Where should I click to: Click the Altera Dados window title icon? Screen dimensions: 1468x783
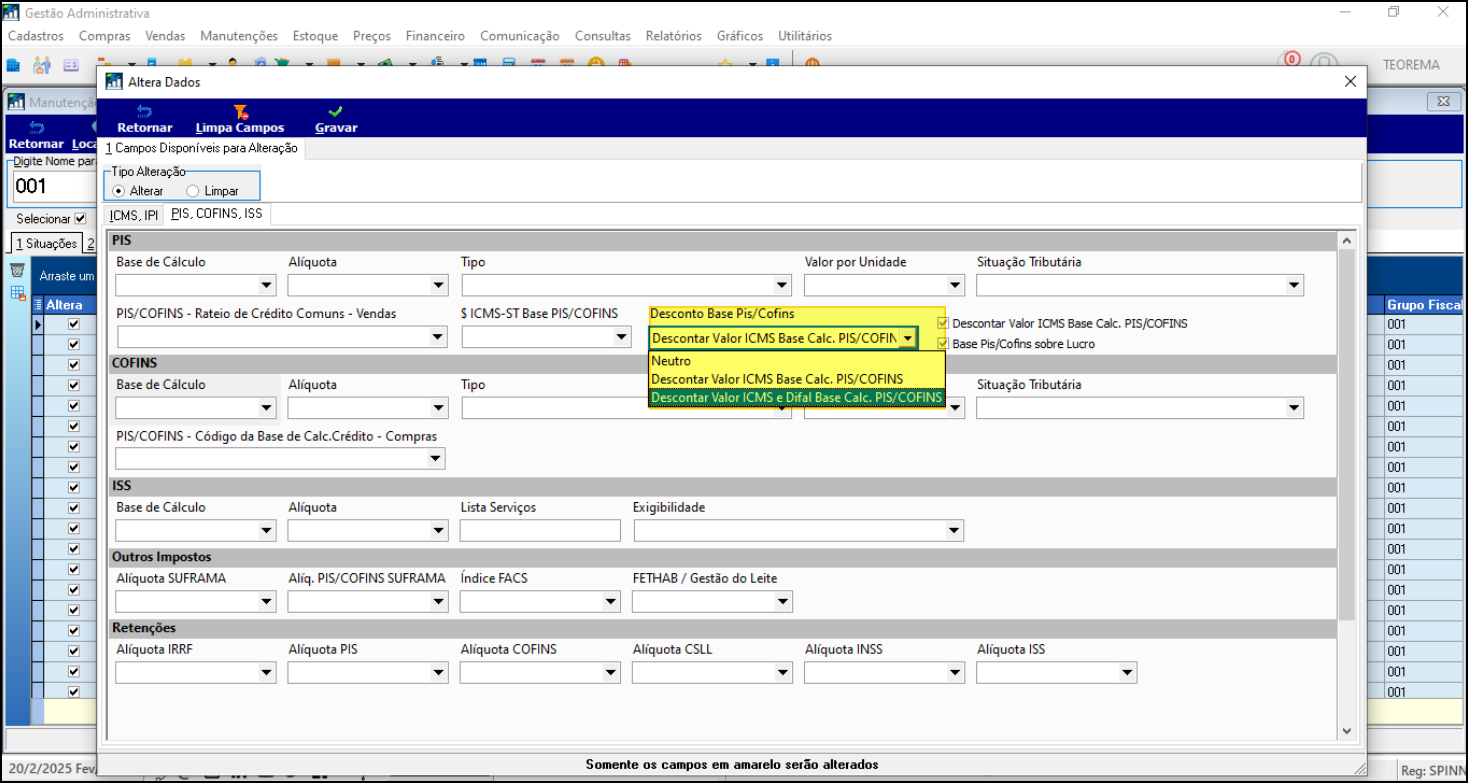pos(113,82)
